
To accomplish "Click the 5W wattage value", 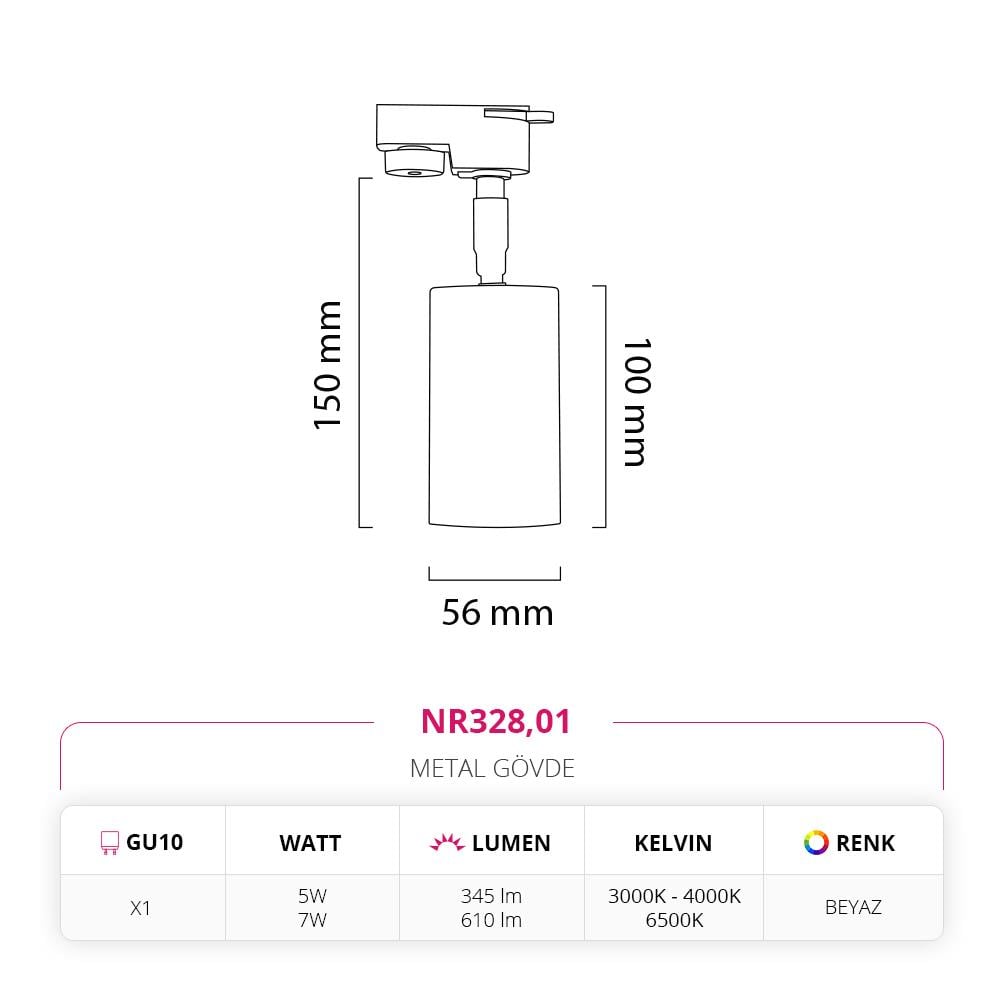I will tap(312, 896).
